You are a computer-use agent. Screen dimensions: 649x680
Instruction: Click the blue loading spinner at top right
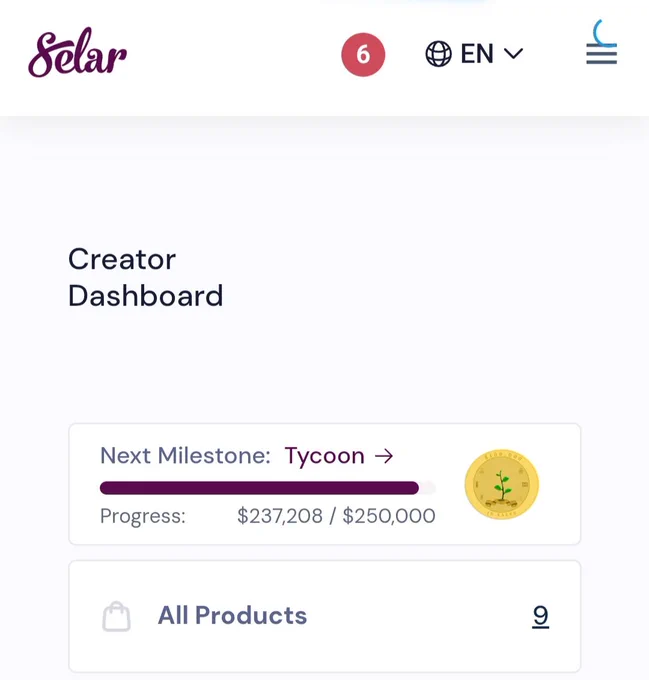pyautogui.click(x=604, y=33)
